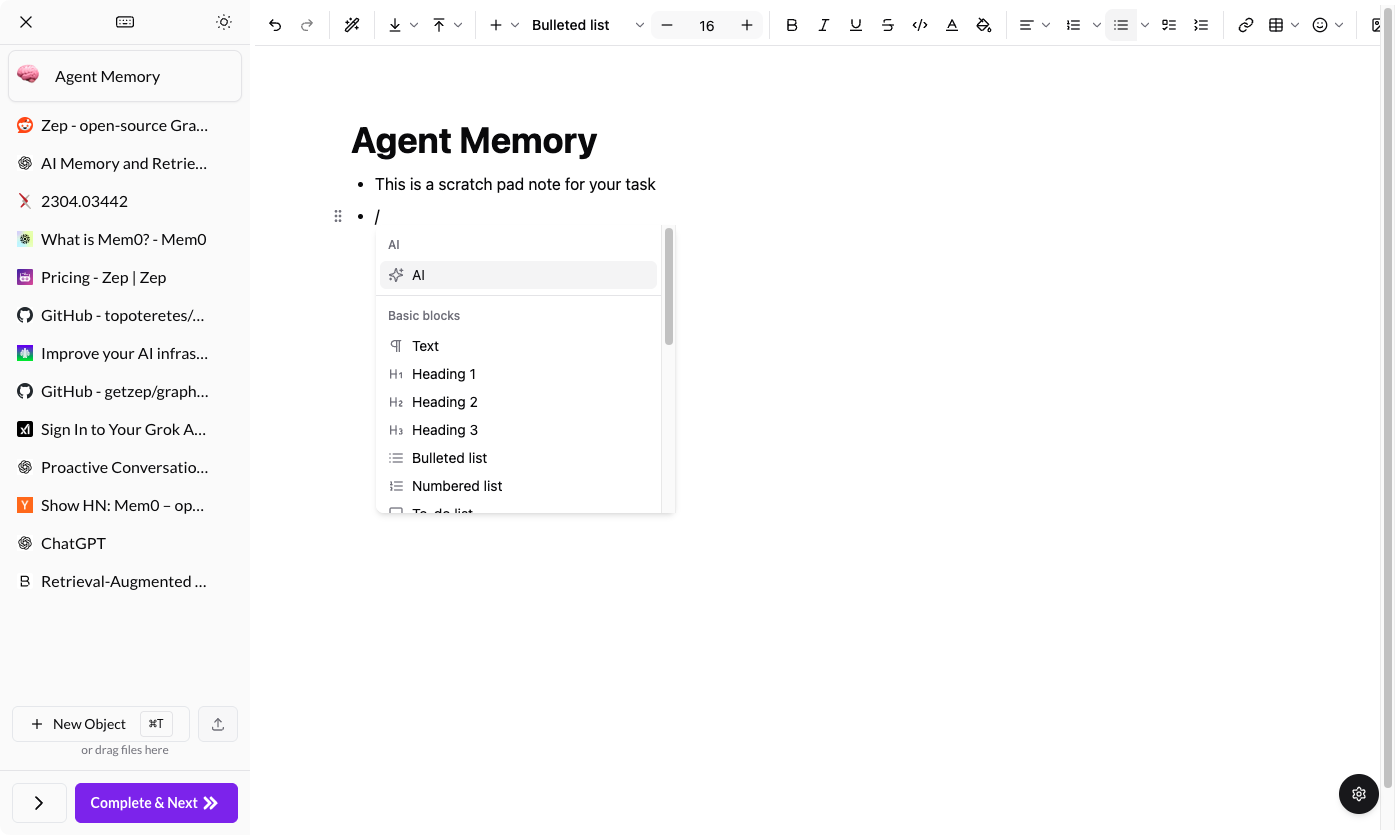Expand the alignment dropdown chevron
1400x835 pixels.
pyautogui.click(x=1046, y=25)
